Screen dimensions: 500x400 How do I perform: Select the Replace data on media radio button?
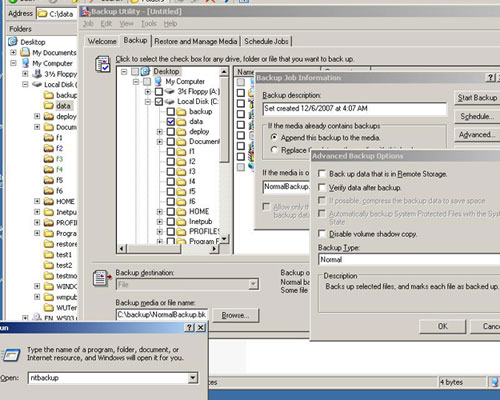(x=274, y=150)
